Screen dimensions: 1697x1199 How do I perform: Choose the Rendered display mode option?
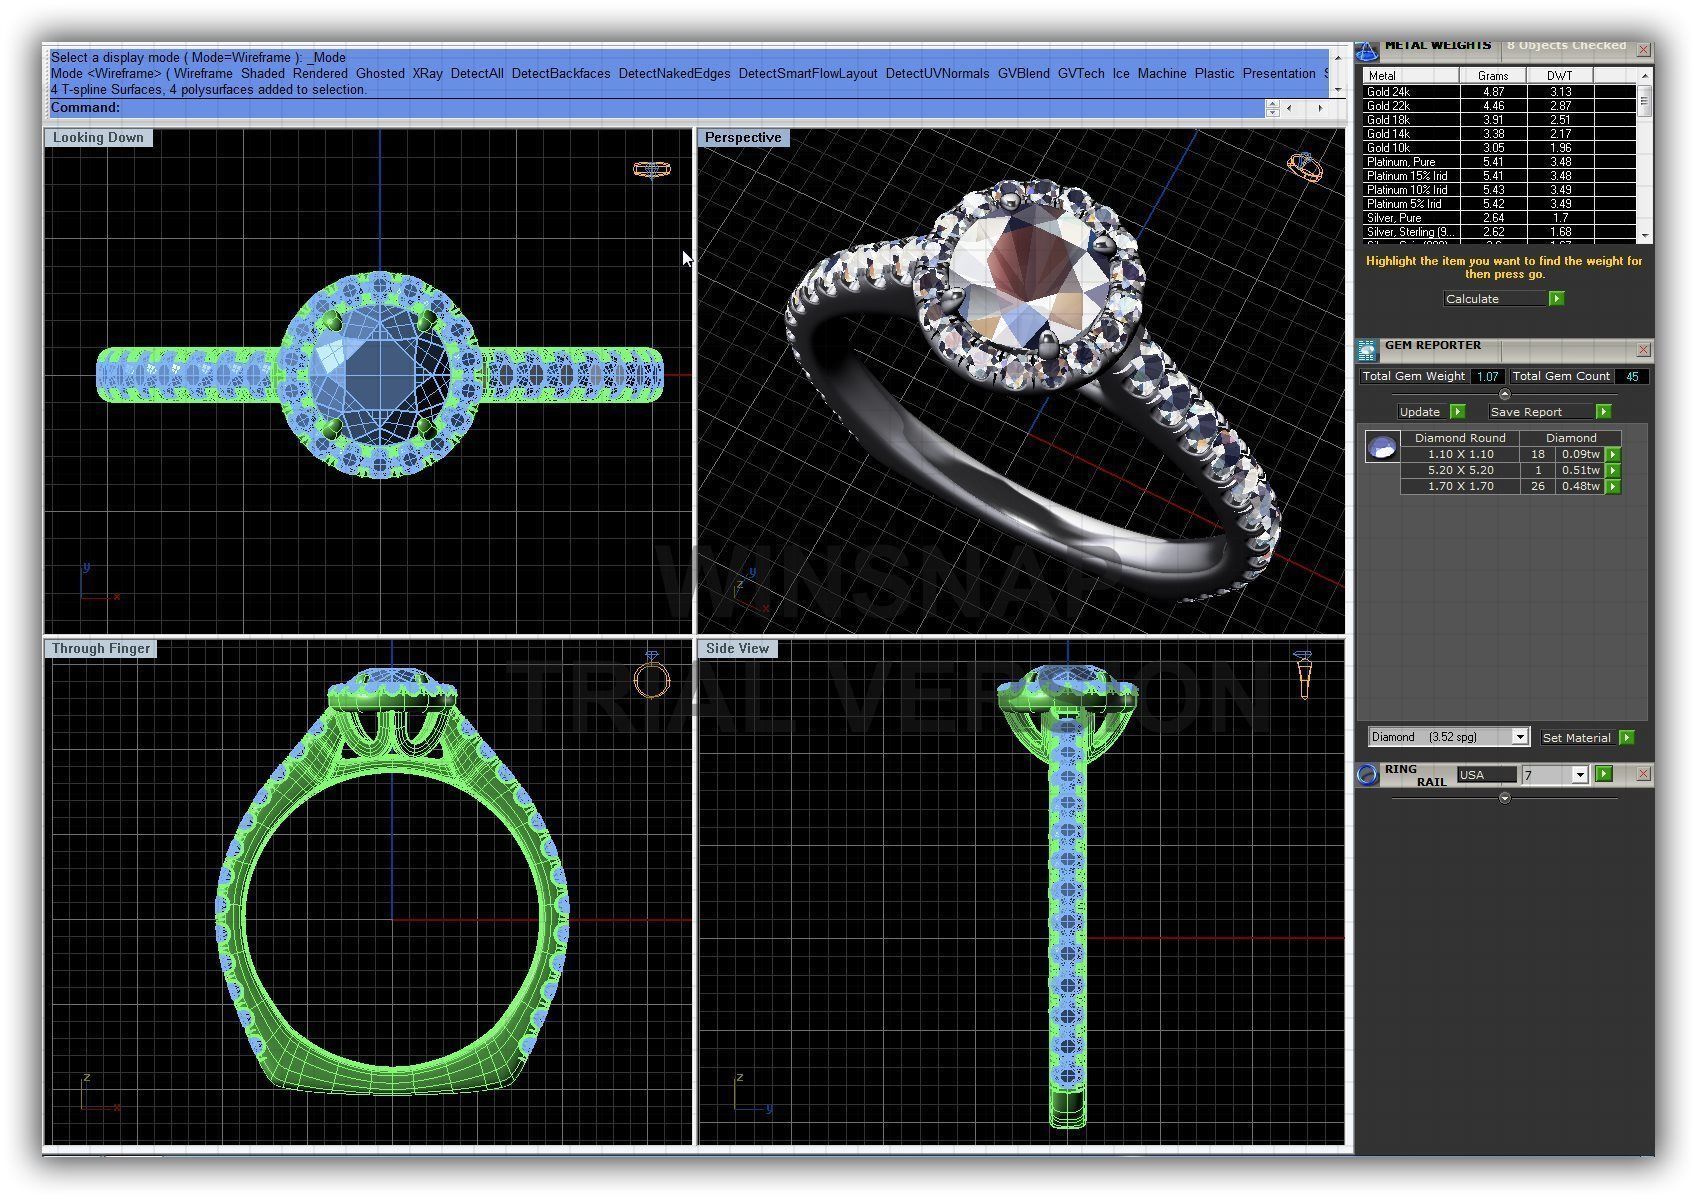click(x=320, y=73)
